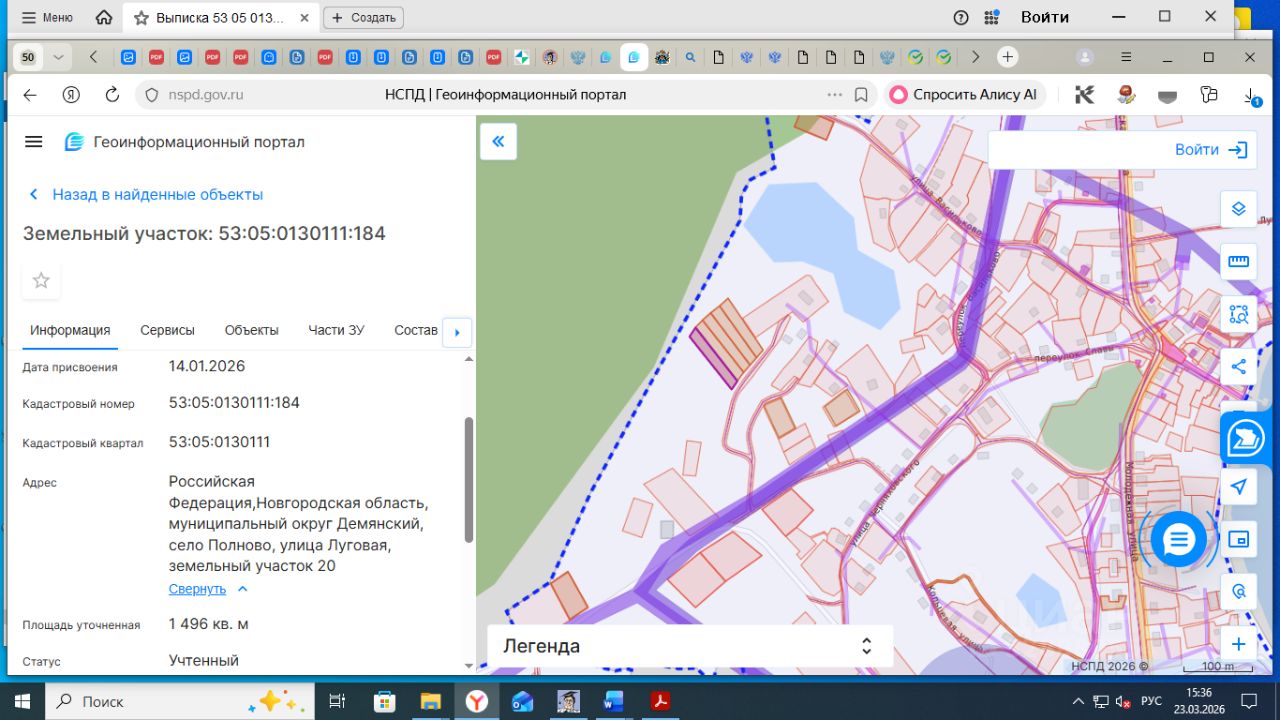The image size is (1280, 720).
Task: Open the map layers panel
Action: [1238, 209]
